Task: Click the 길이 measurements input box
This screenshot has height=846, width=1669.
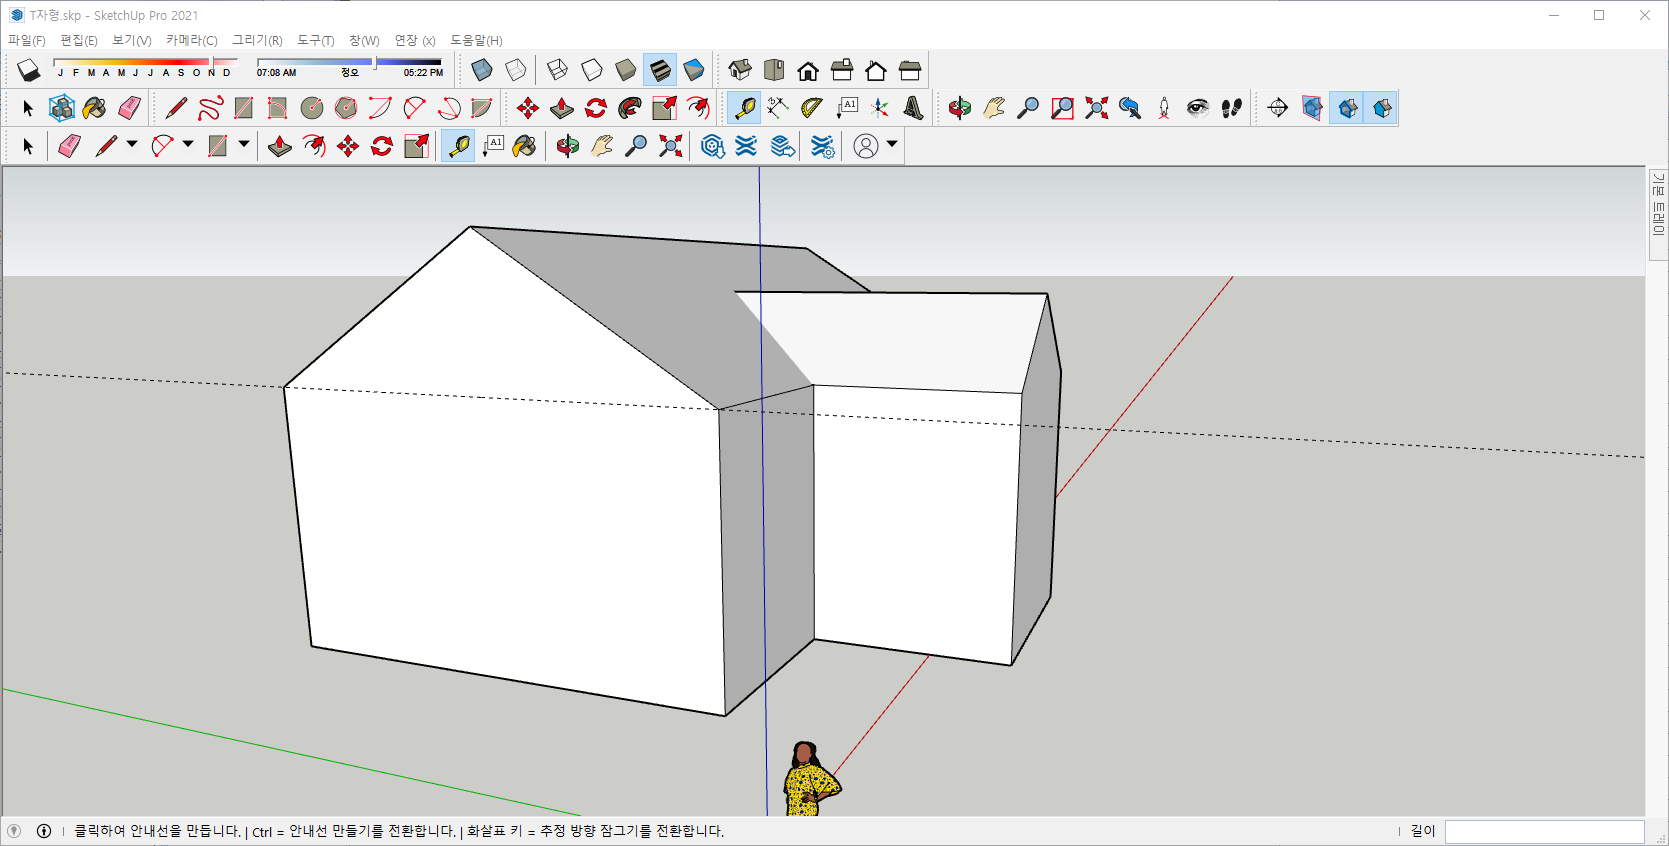Action: [x=1545, y=831]
